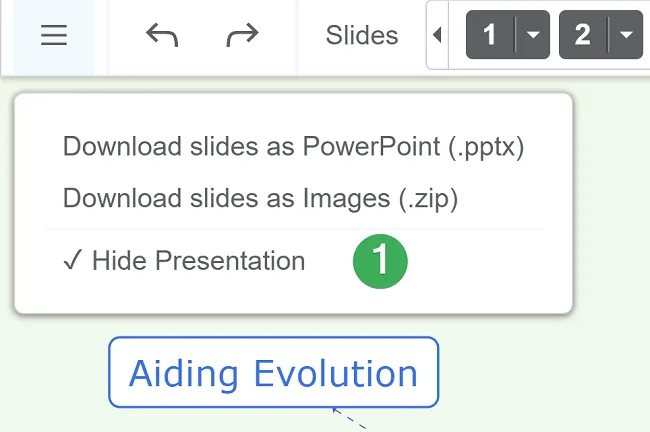Screen dimensions: 650x432
Task: Download slides as PowerPoint (.pptx)
Action: 293,146
